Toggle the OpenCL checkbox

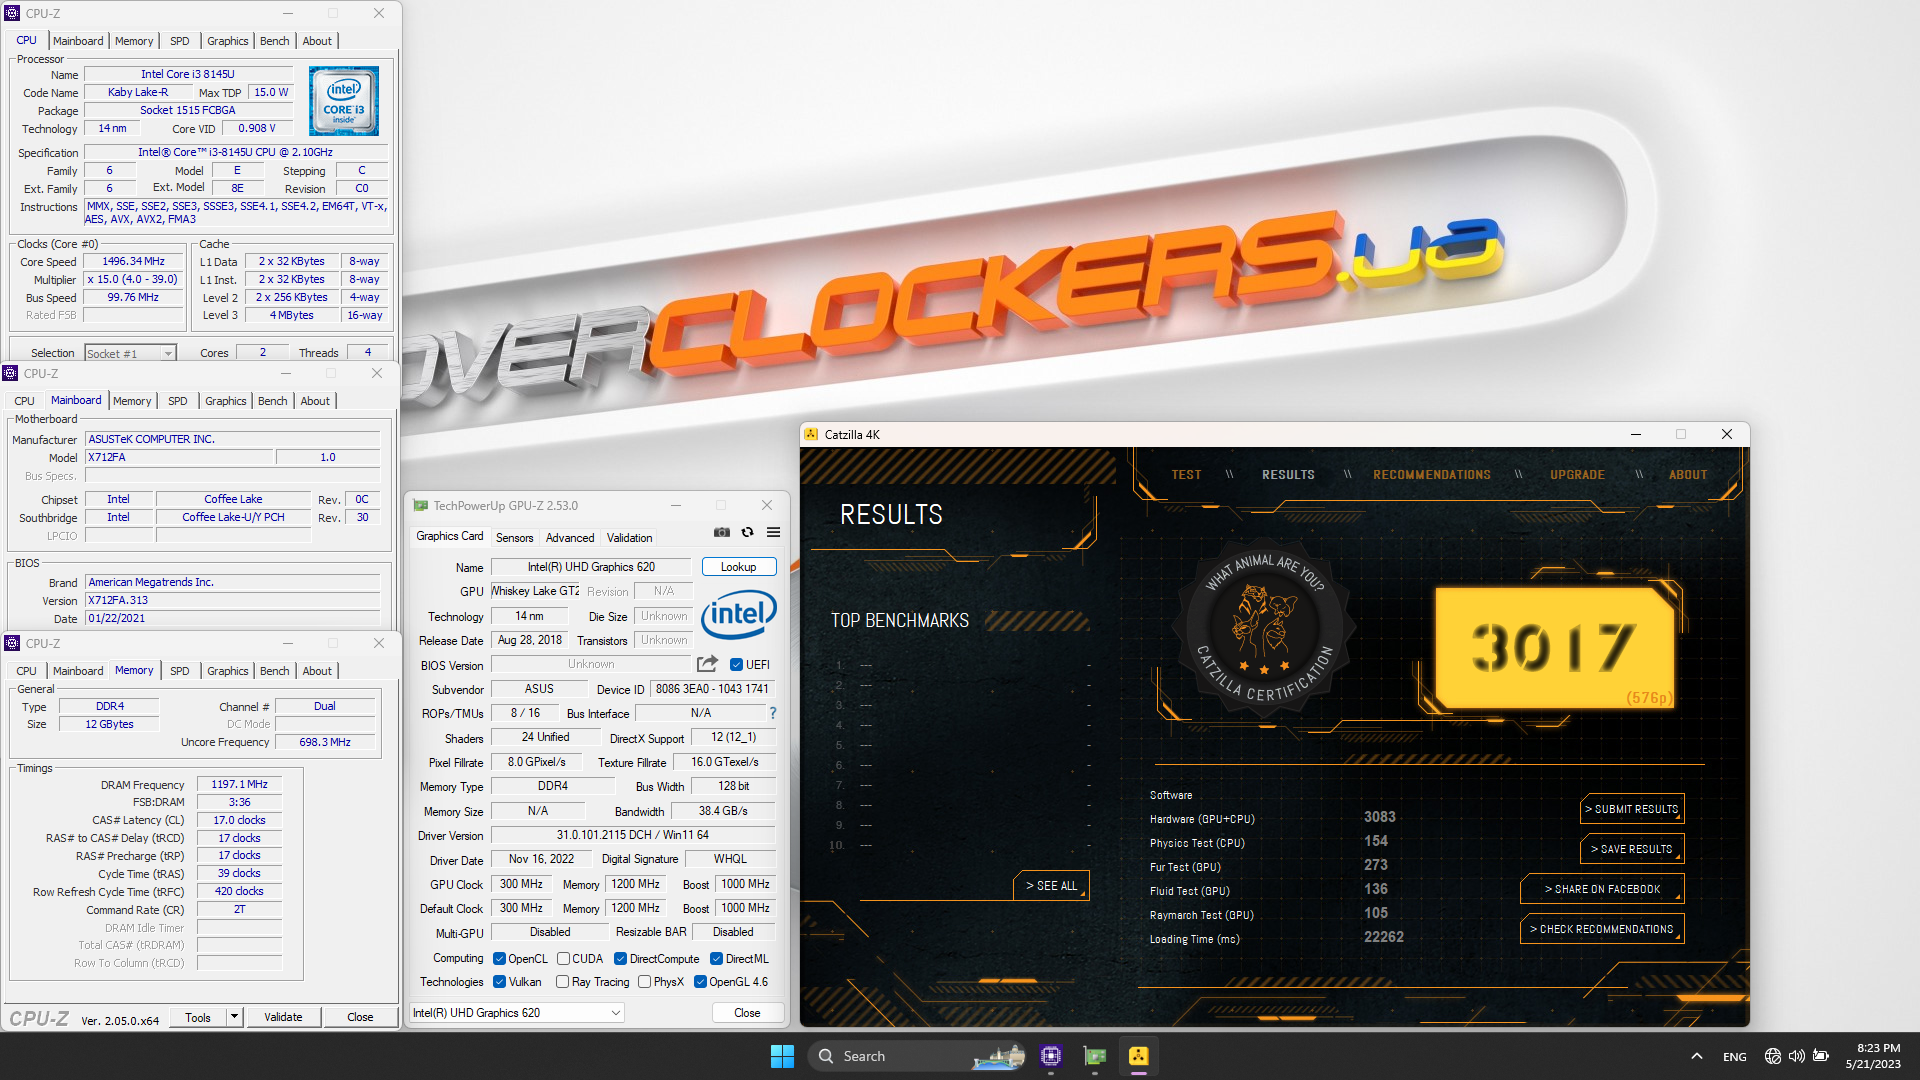(x=499, y=959)
